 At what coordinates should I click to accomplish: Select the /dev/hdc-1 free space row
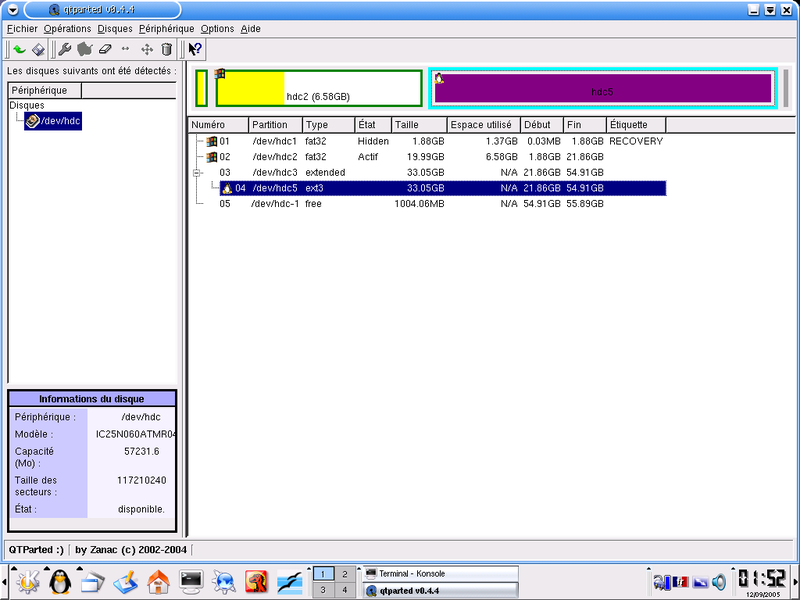(x=428, y=204)
